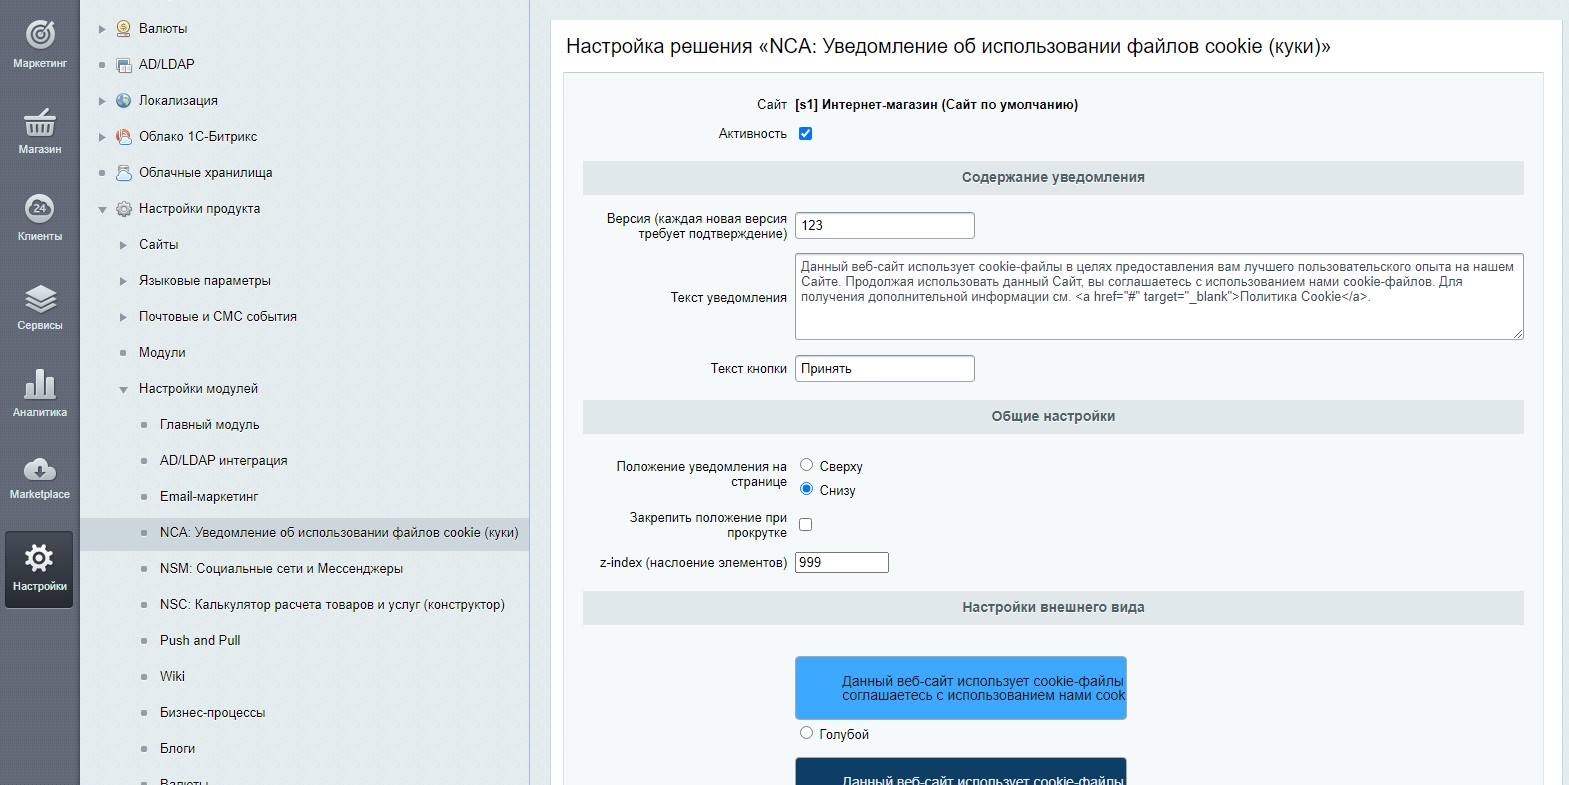1569x785 pixels.
Task: Open the Marketplace cloud icon
Action: [x=40, y=469]
